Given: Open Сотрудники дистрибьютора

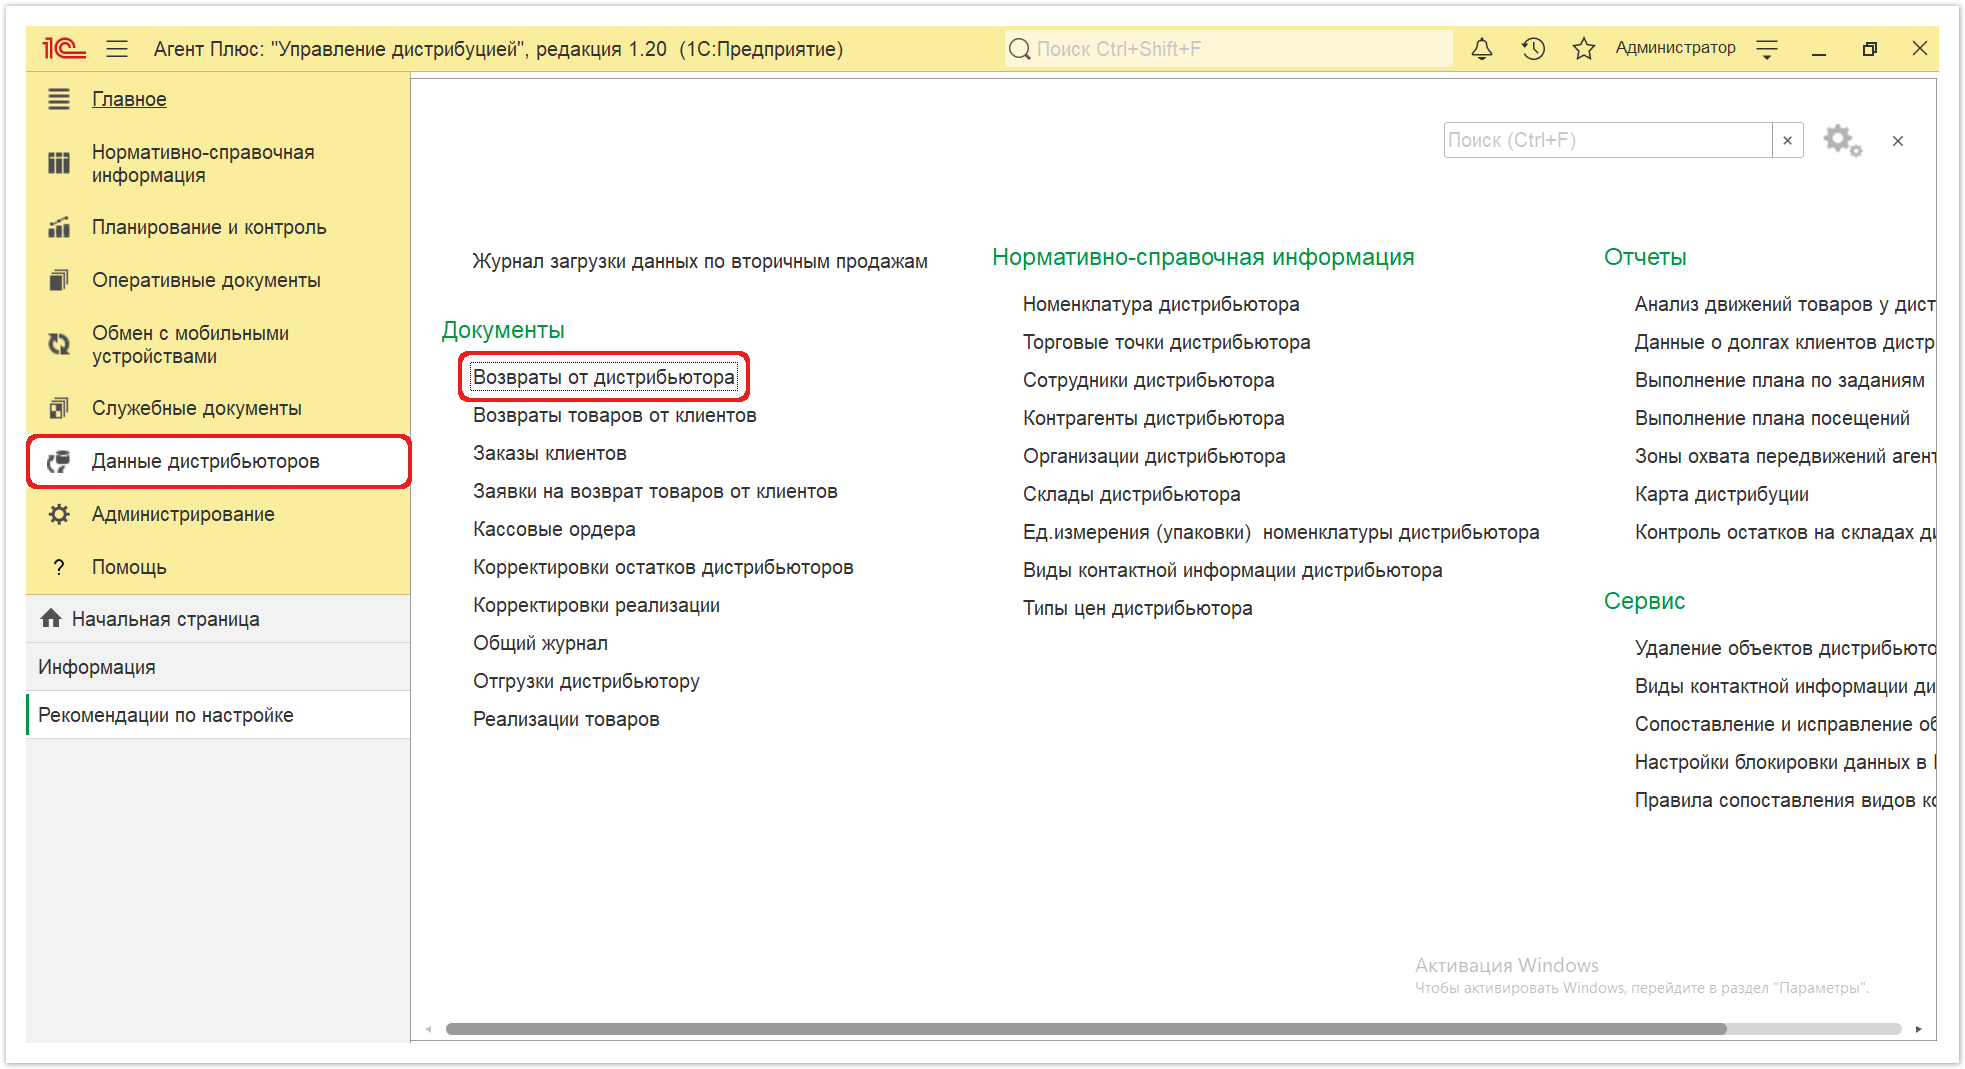Looking at the screenshot, I should (x=1148, y=380).
